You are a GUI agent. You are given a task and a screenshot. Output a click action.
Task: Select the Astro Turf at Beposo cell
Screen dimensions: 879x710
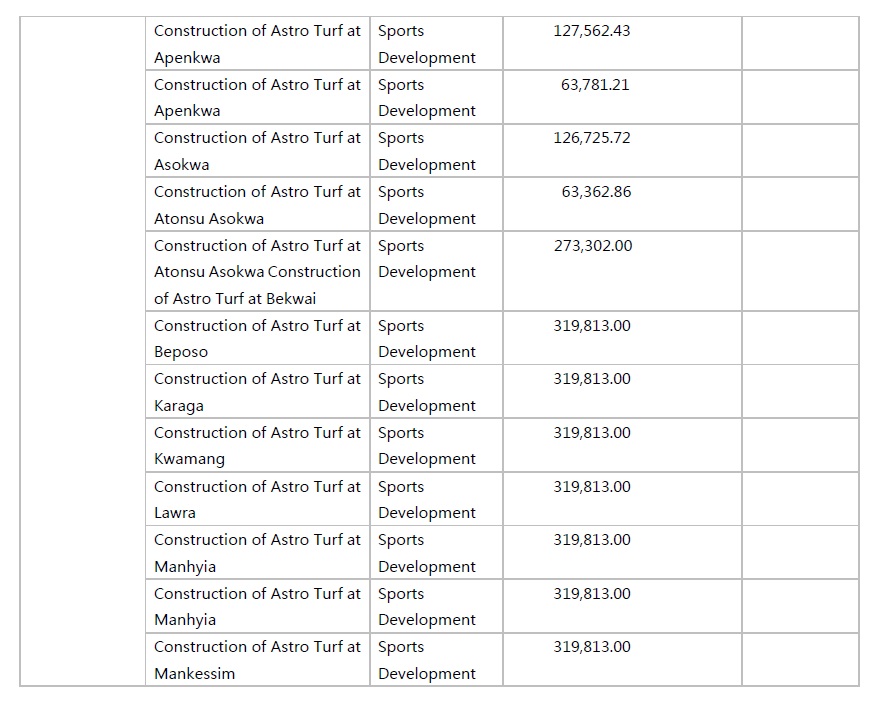(x=258, y=339)
